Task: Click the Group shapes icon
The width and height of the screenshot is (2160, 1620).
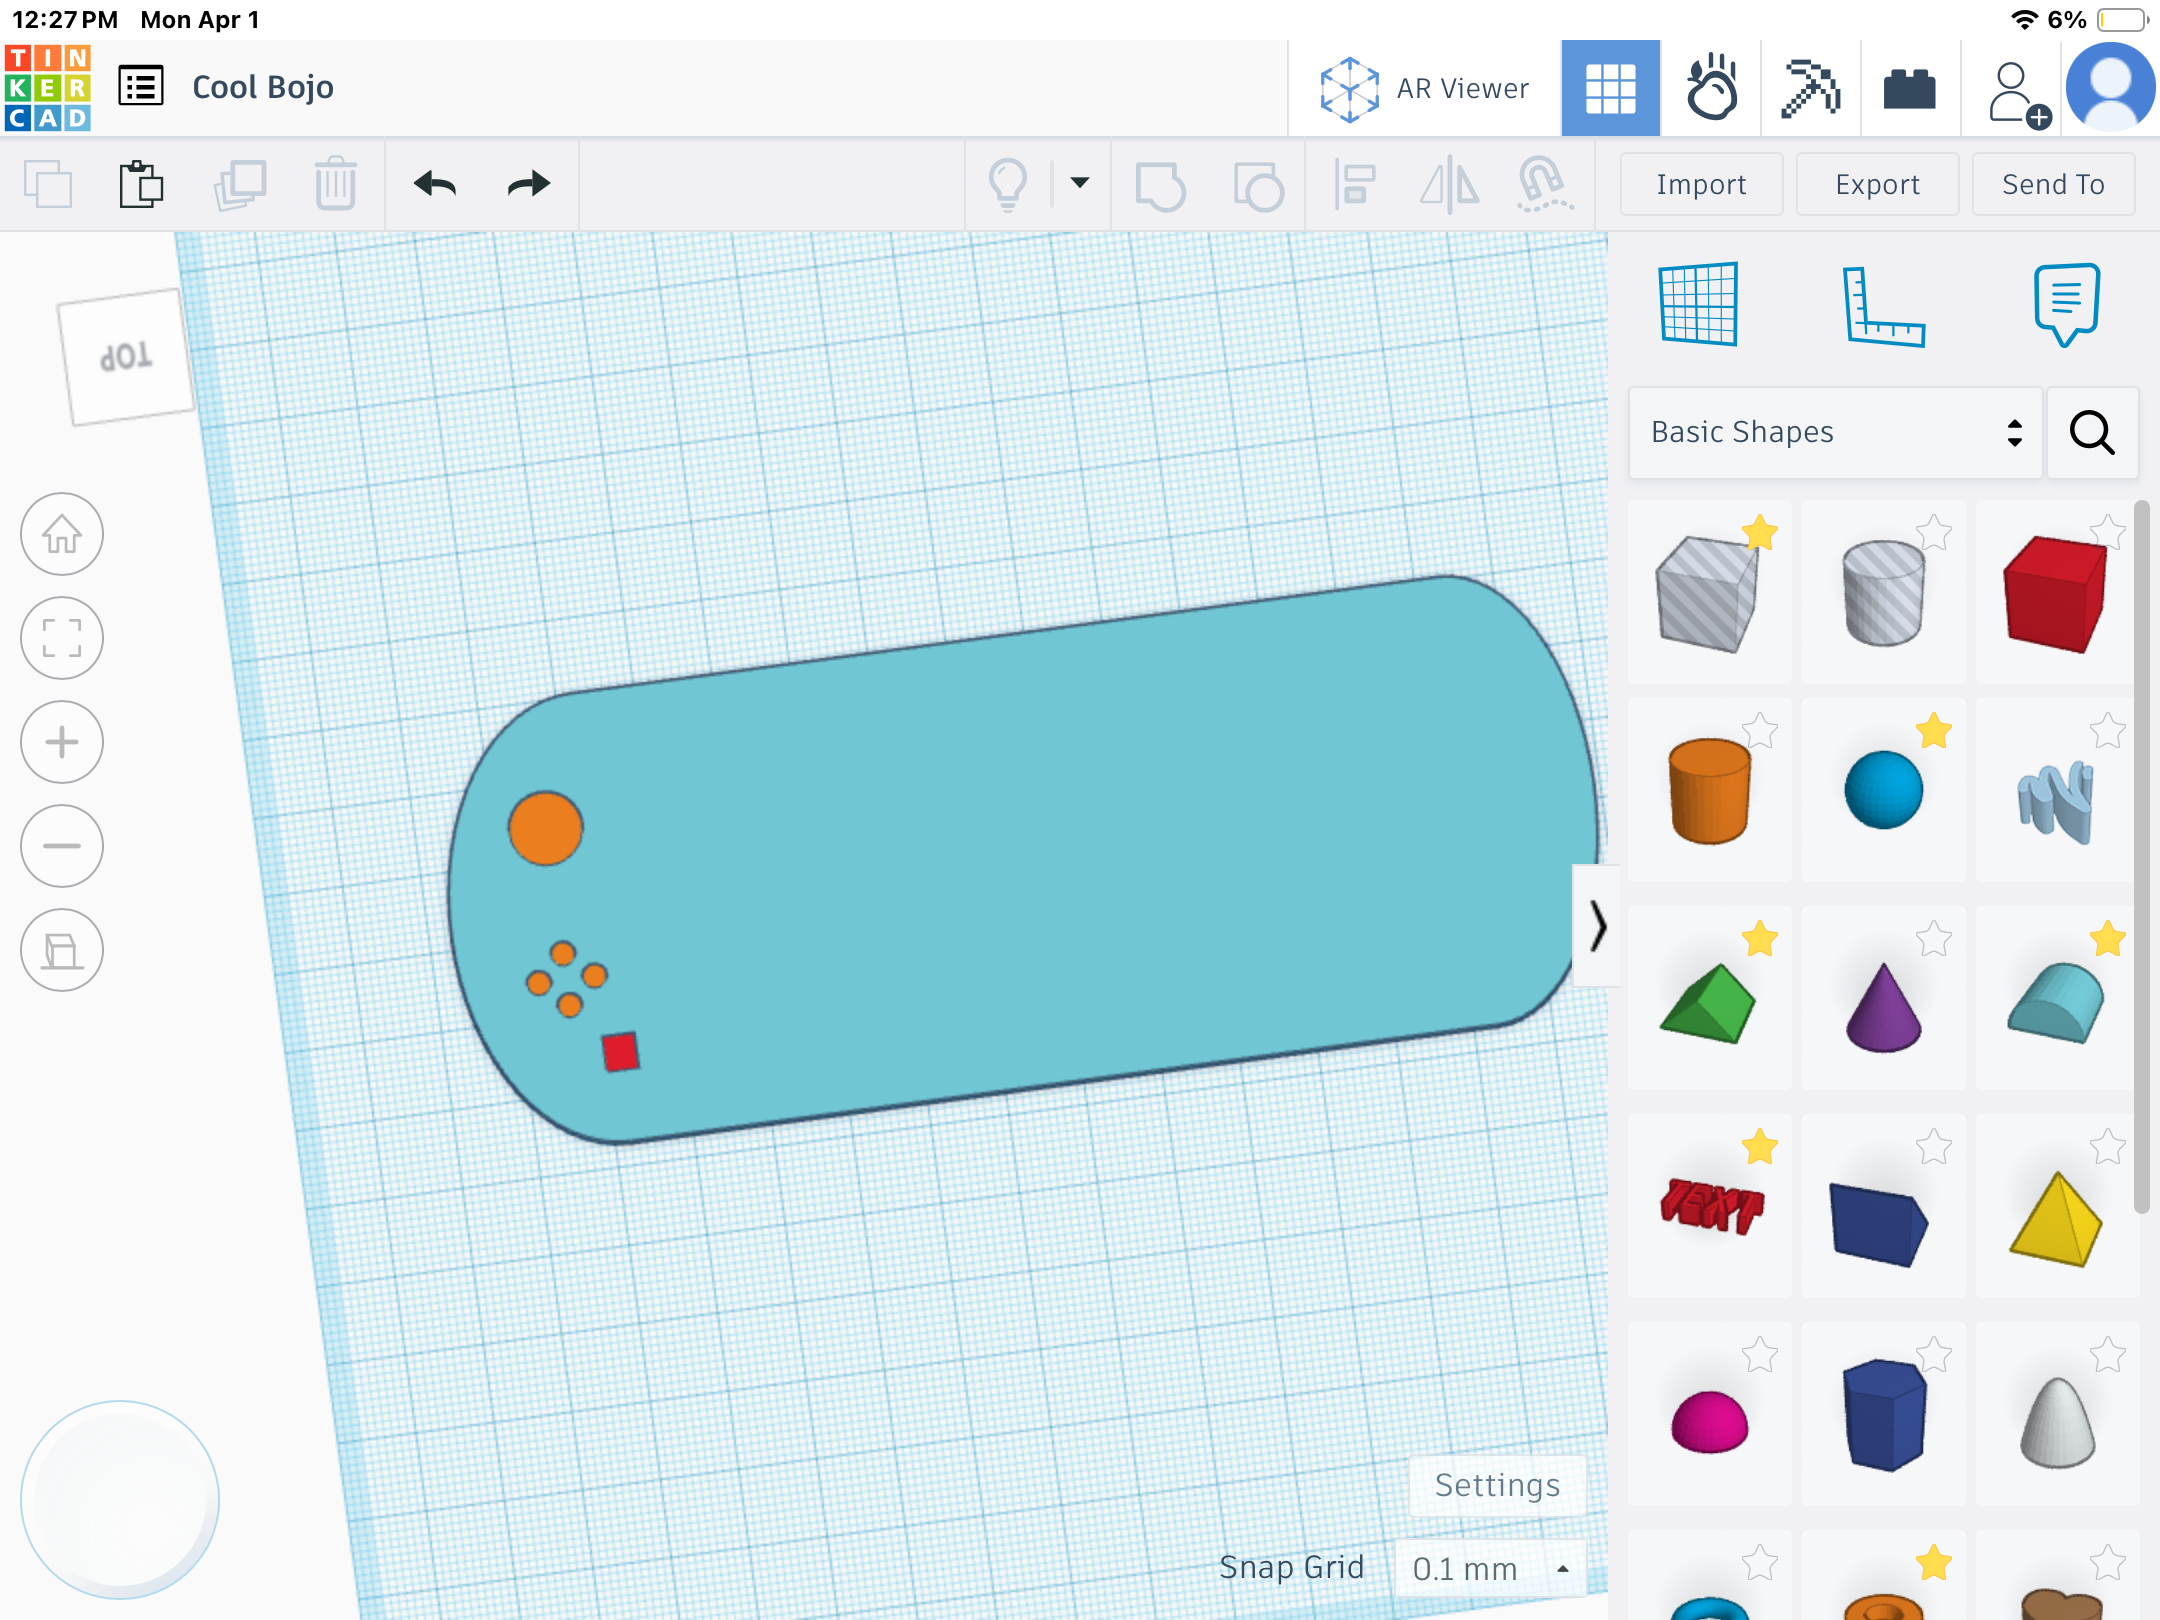Action: 1160,185
